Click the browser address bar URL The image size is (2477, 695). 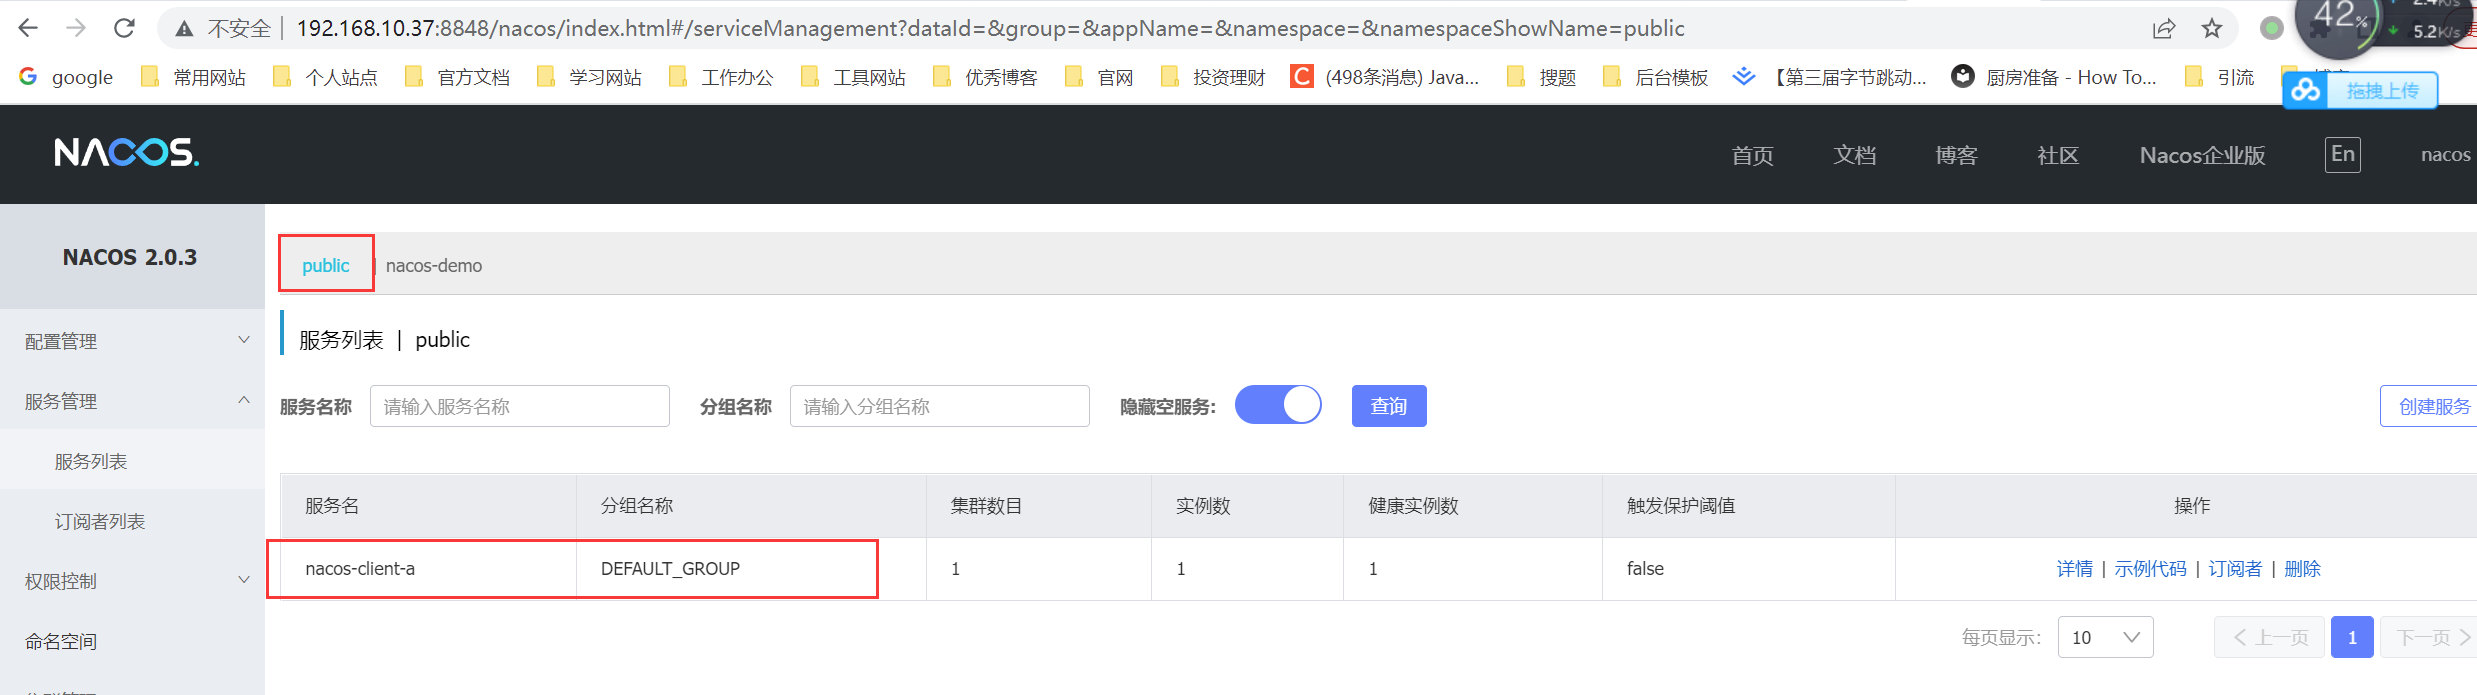click(x=990, y=28)
